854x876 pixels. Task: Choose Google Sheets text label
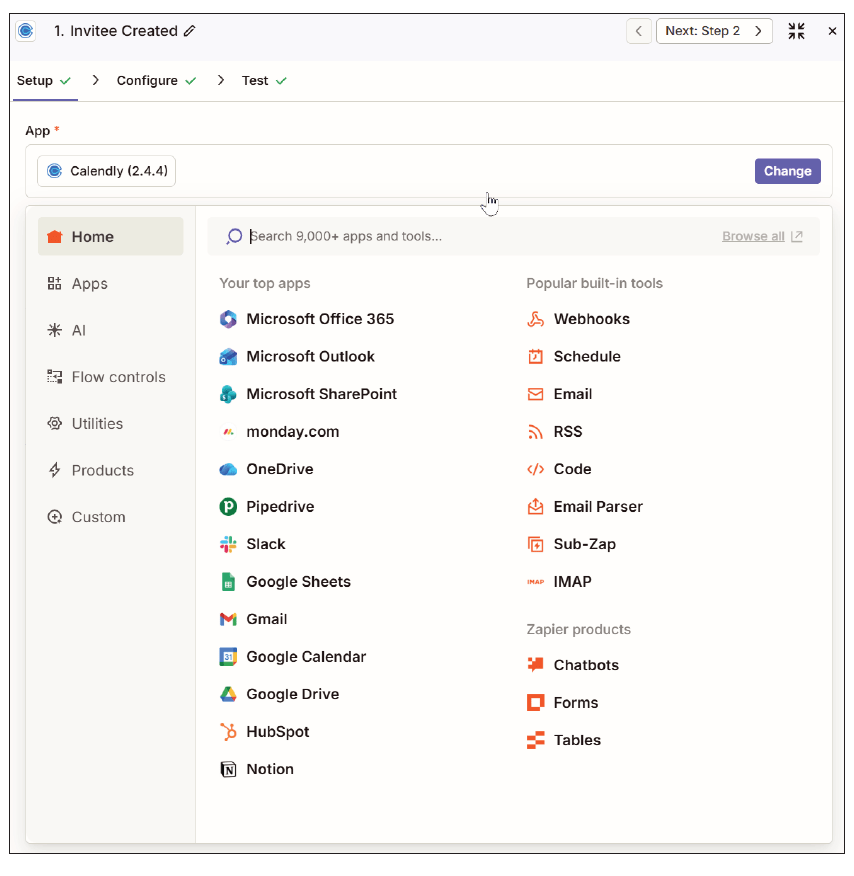click(299, 582)
